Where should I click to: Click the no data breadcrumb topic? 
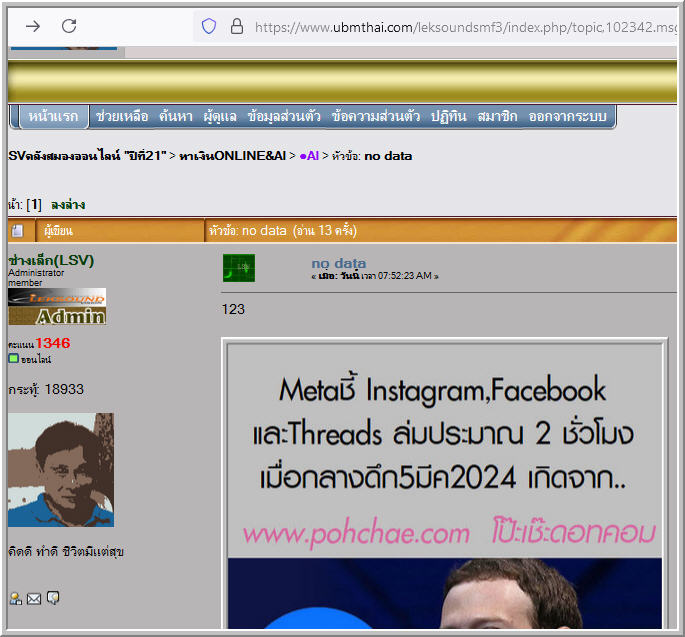pyautogui.click(x=388, y=156)
